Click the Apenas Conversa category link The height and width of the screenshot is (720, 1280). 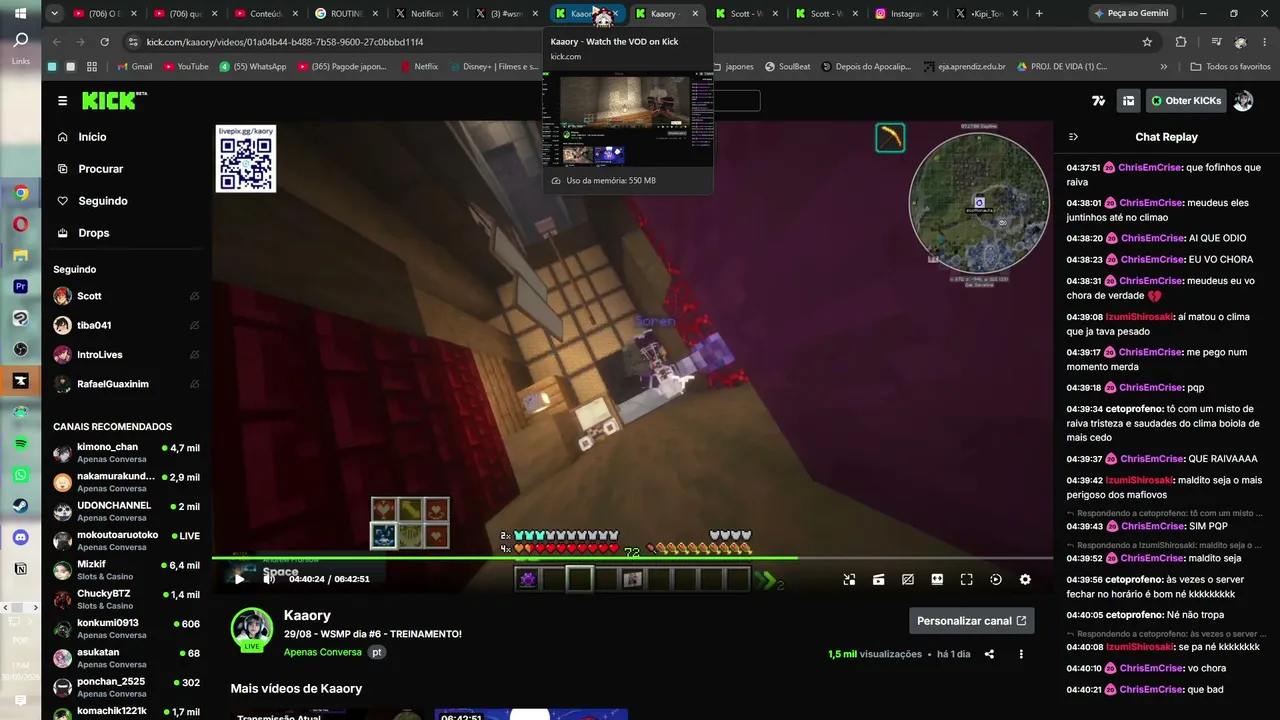[x=322, y=652]
